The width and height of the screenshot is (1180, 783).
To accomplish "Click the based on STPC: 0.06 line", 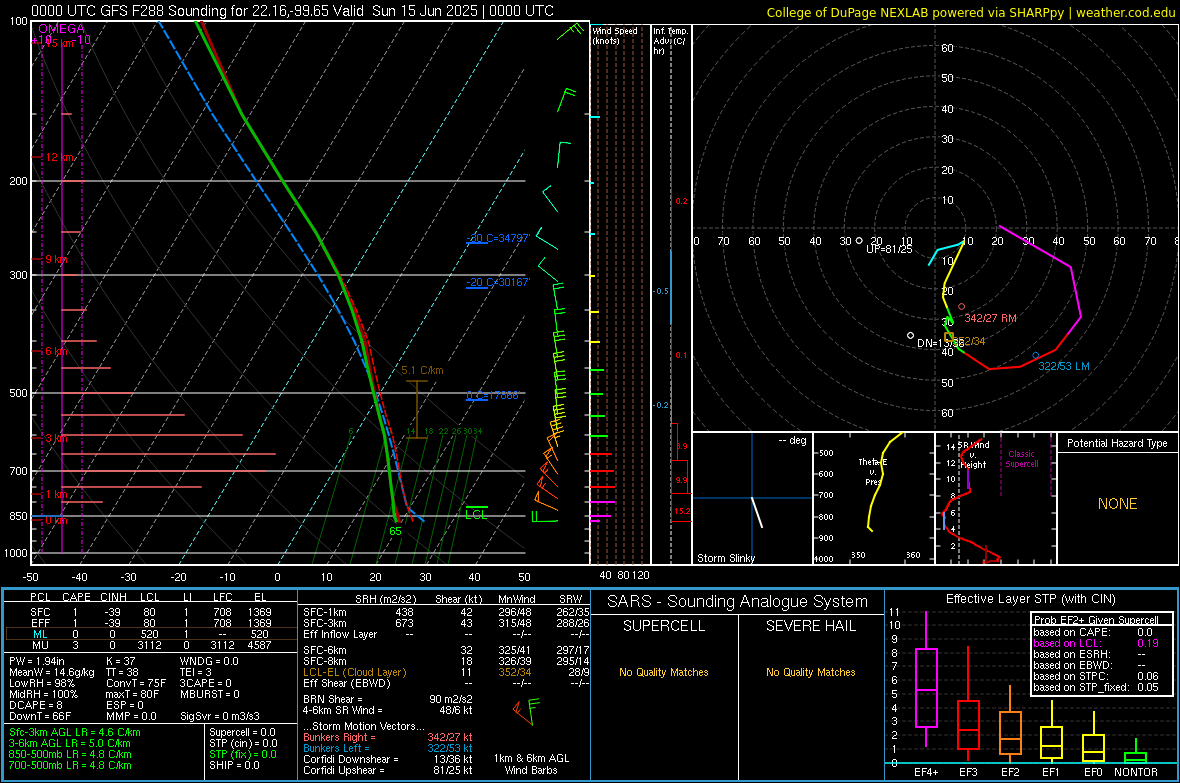I will coord(1096,676).
